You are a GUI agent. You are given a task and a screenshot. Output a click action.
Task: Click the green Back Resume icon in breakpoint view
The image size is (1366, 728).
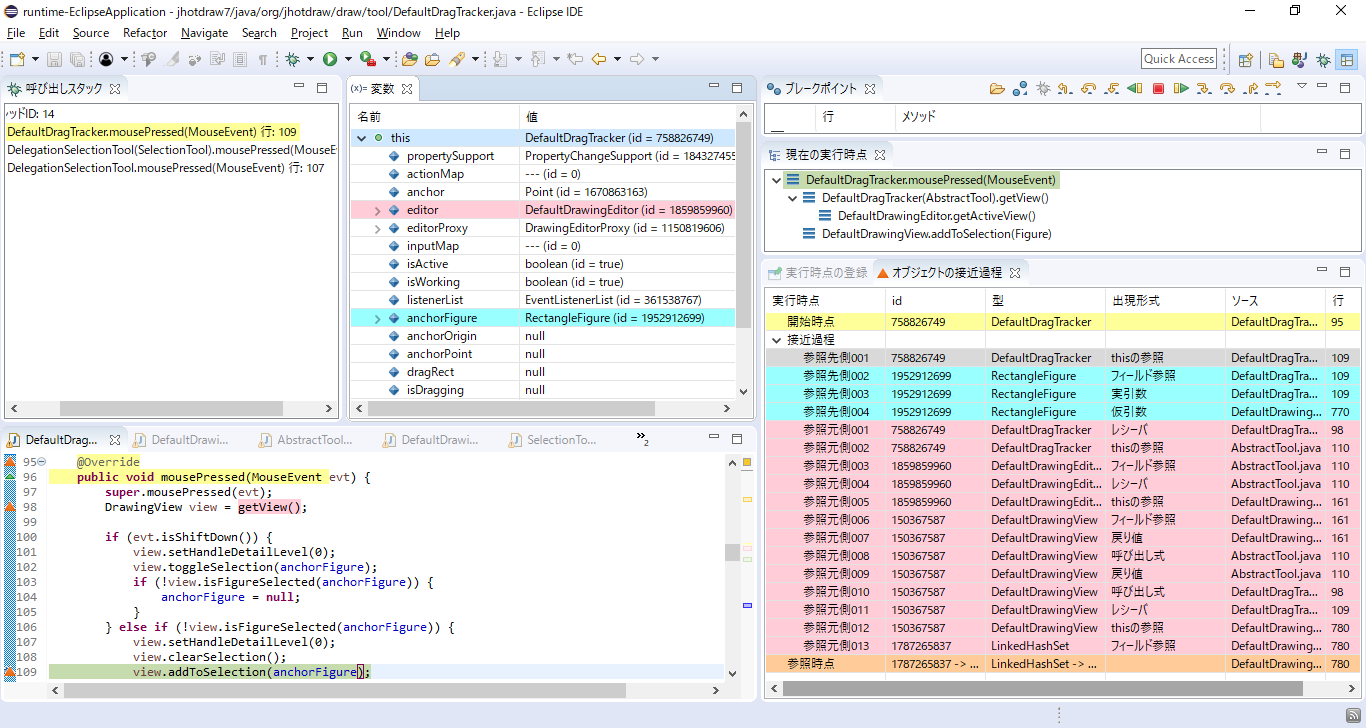1134,88
